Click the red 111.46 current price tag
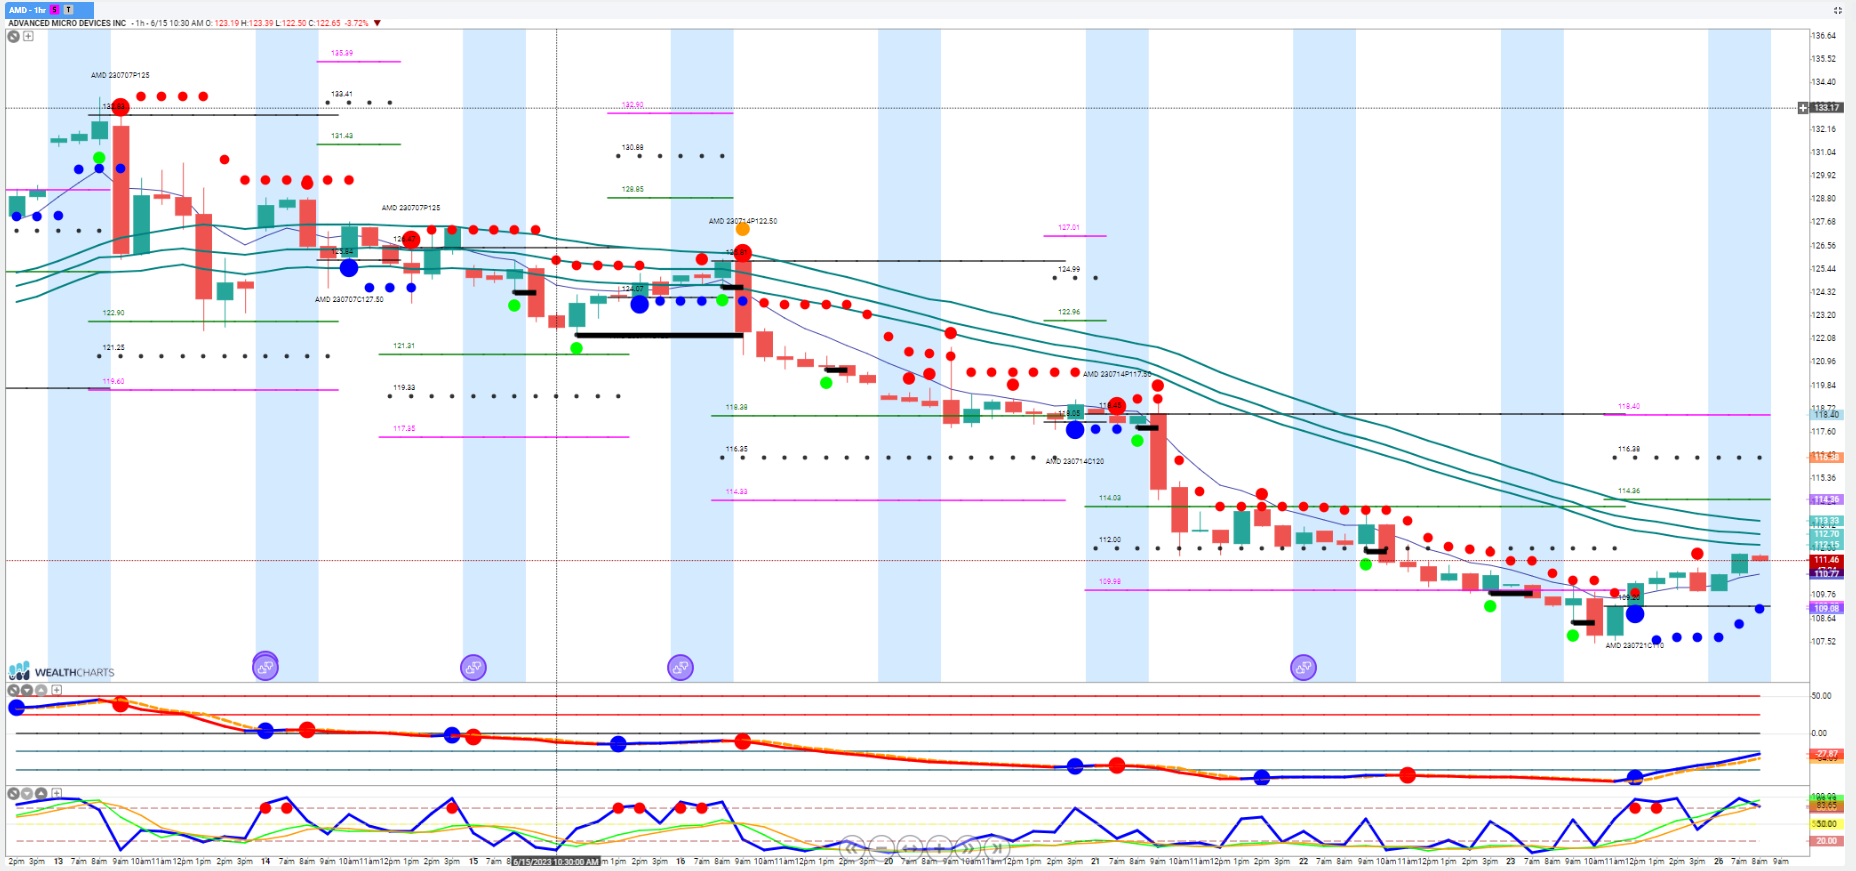Viewport: 1856px width, 871px height. tap(1826, 561)
